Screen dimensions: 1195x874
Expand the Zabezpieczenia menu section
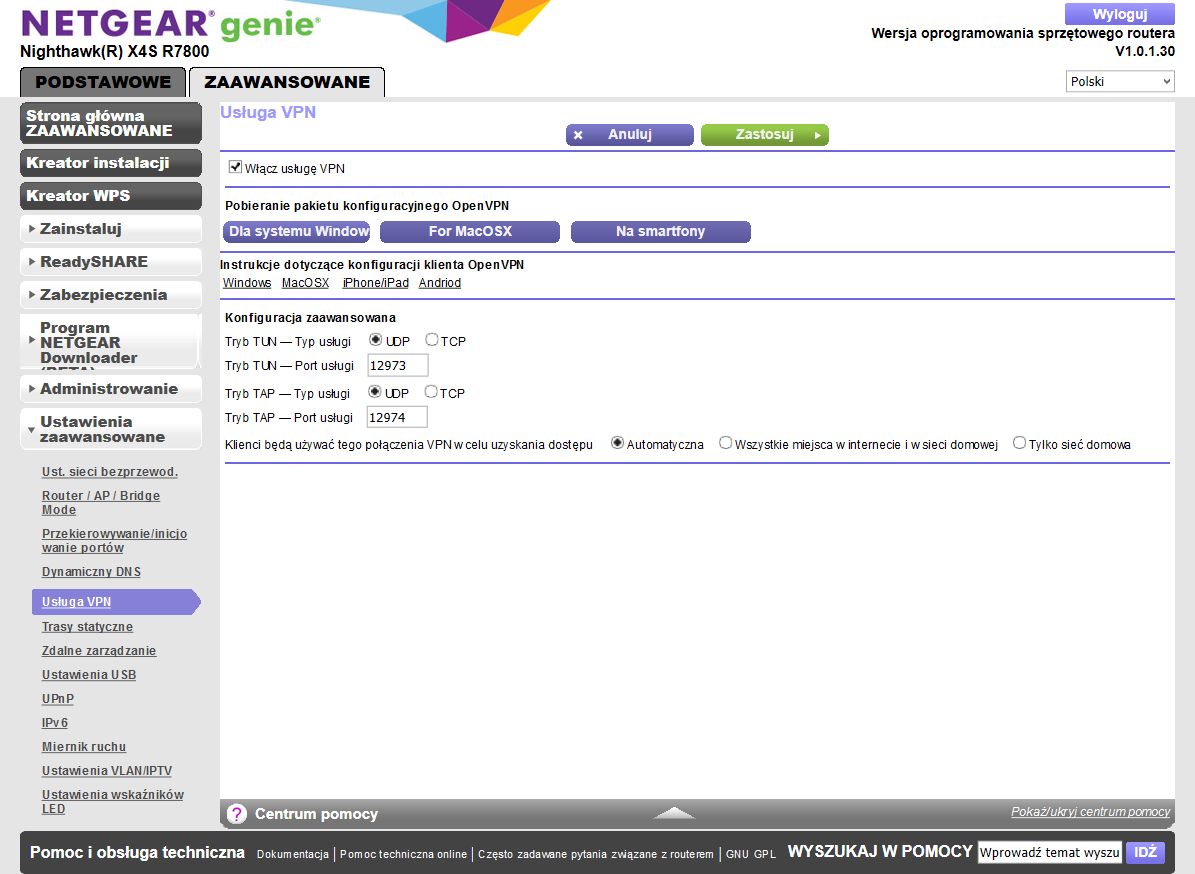pos(111,295)
